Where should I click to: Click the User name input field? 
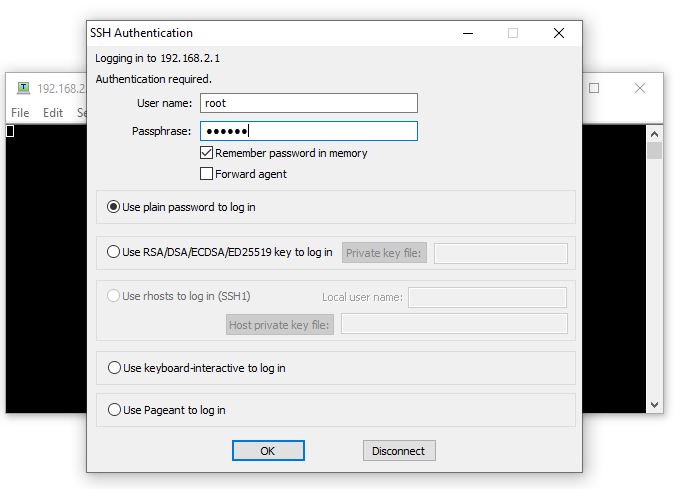point(308,103)
